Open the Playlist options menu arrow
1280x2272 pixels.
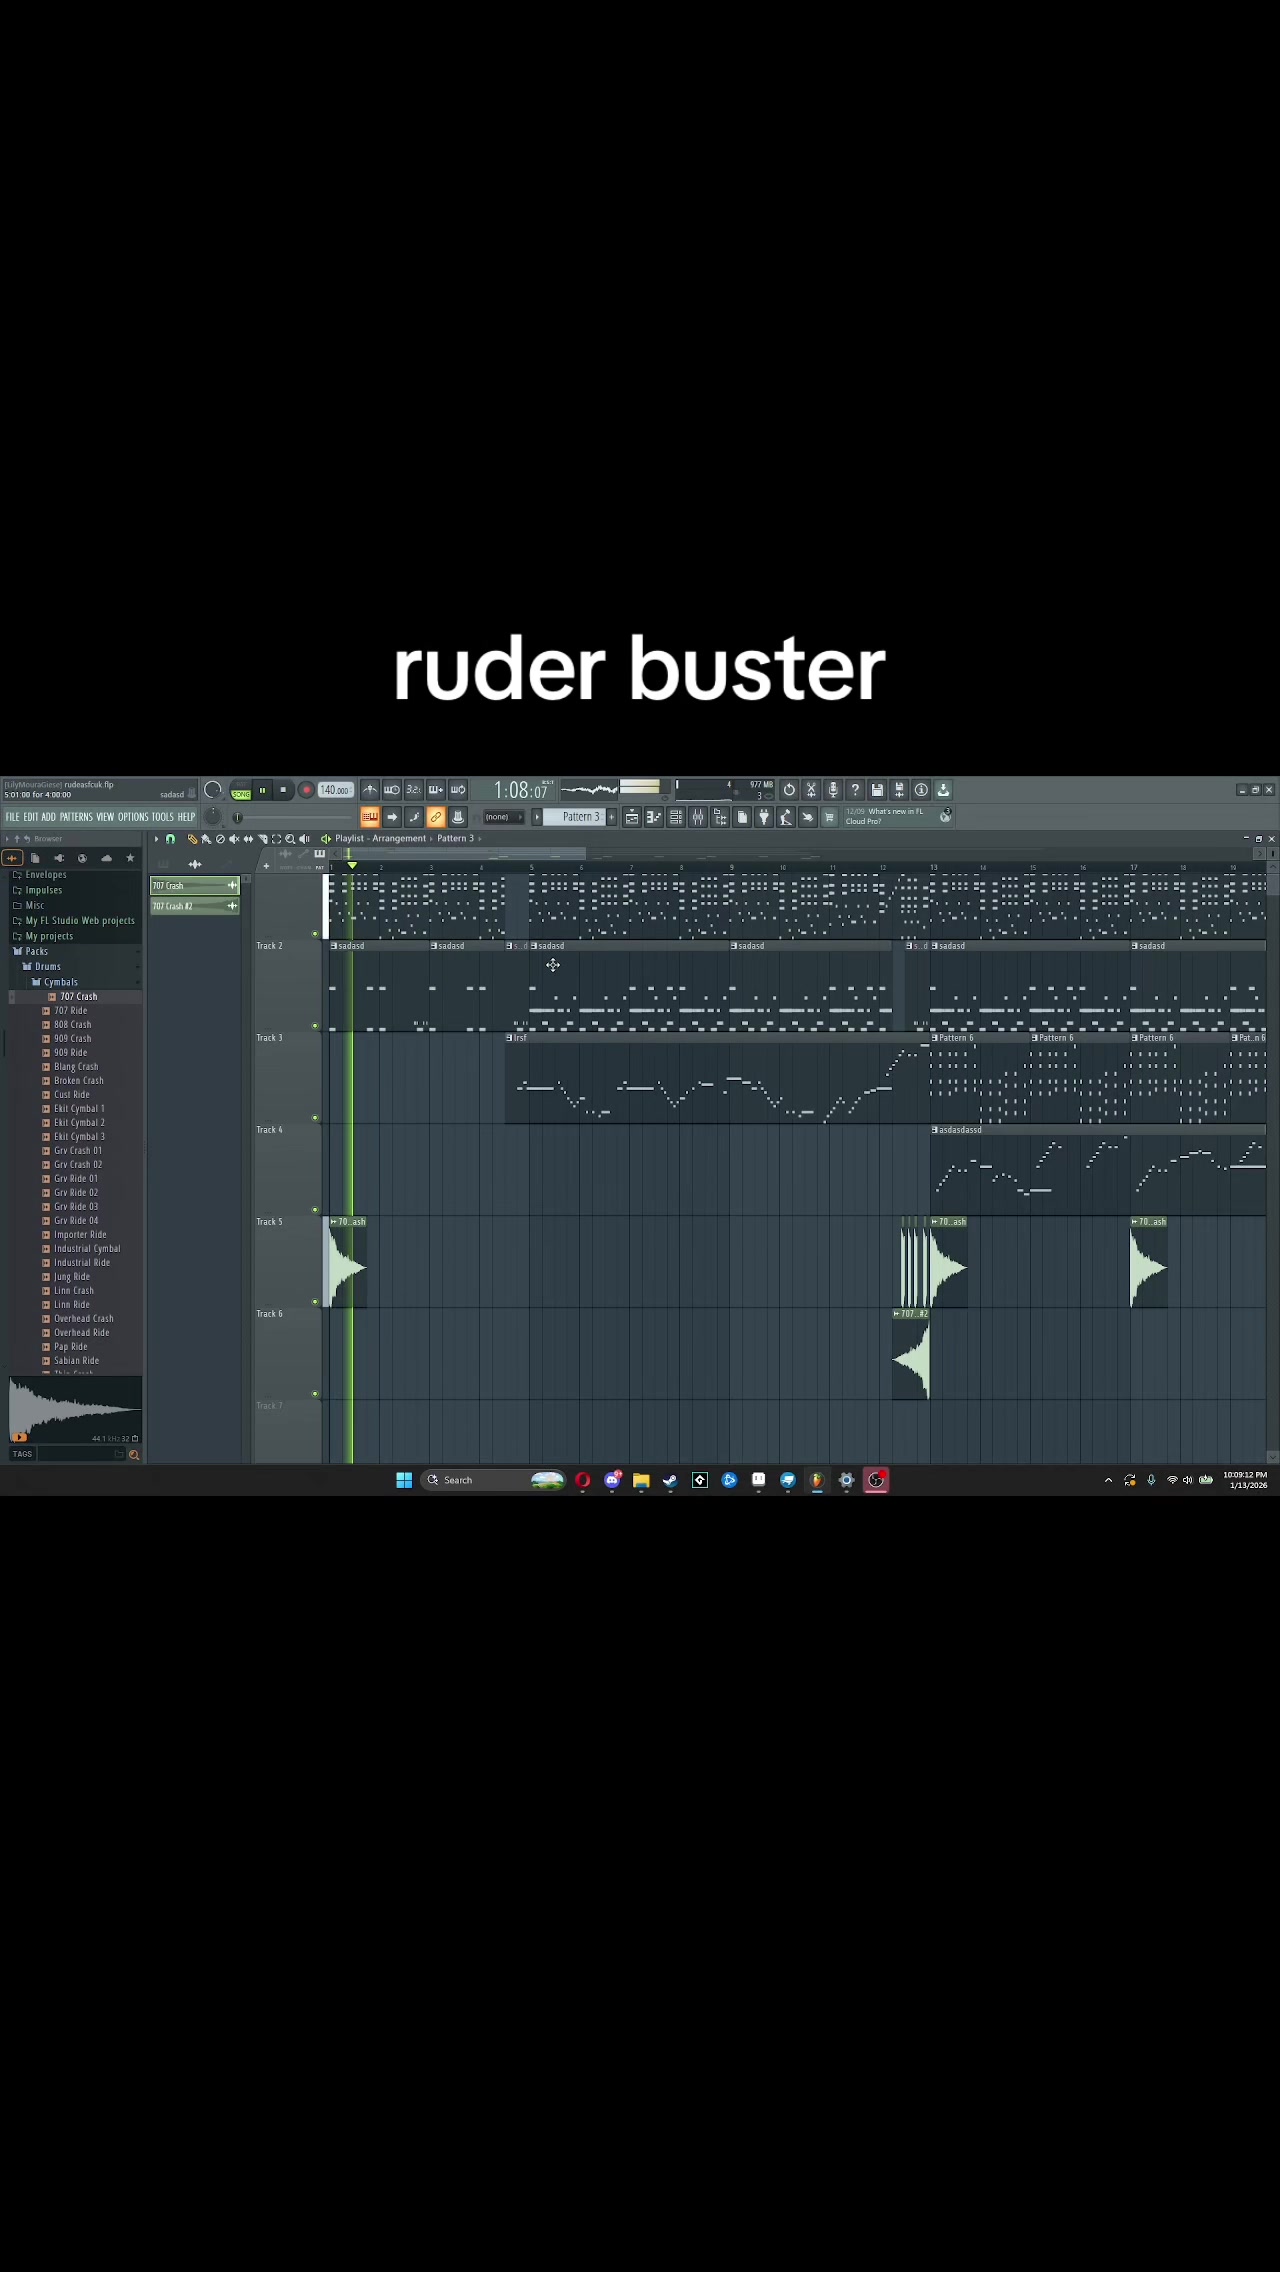(x=156, y=839)
